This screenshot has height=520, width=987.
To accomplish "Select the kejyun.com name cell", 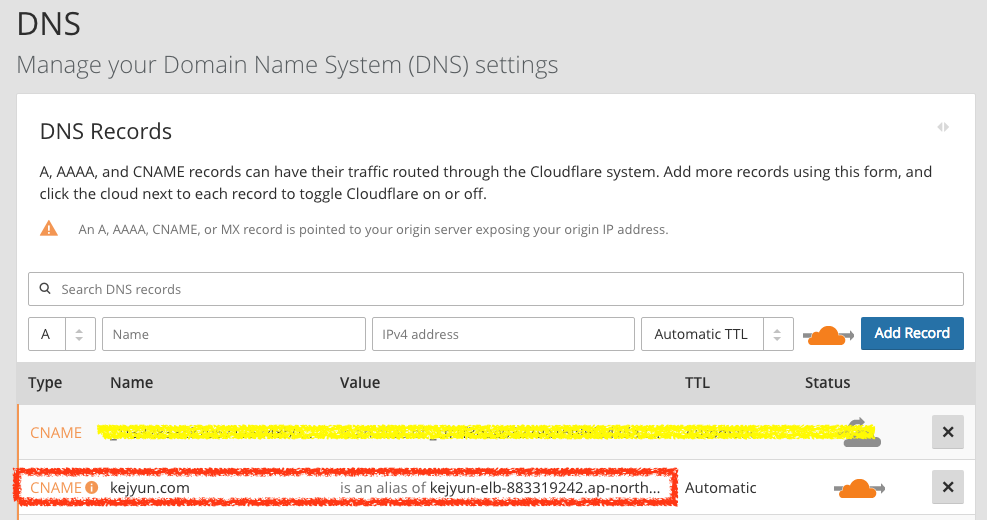I will point(149,488).
